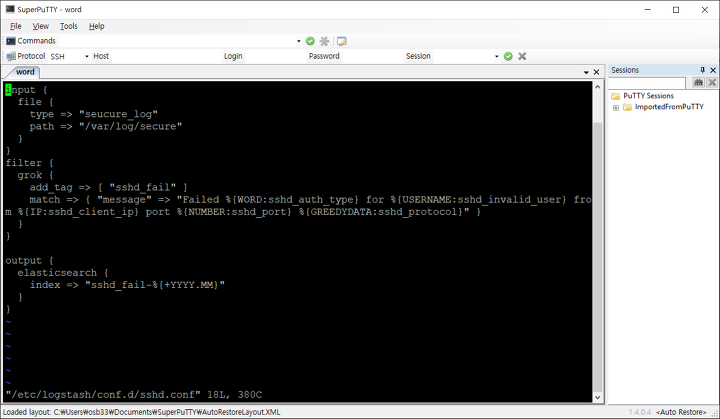Screen dimensions: 720x419
Task: Click the 'path => "/var/log/secure"' line
Action: click(106, 126)
